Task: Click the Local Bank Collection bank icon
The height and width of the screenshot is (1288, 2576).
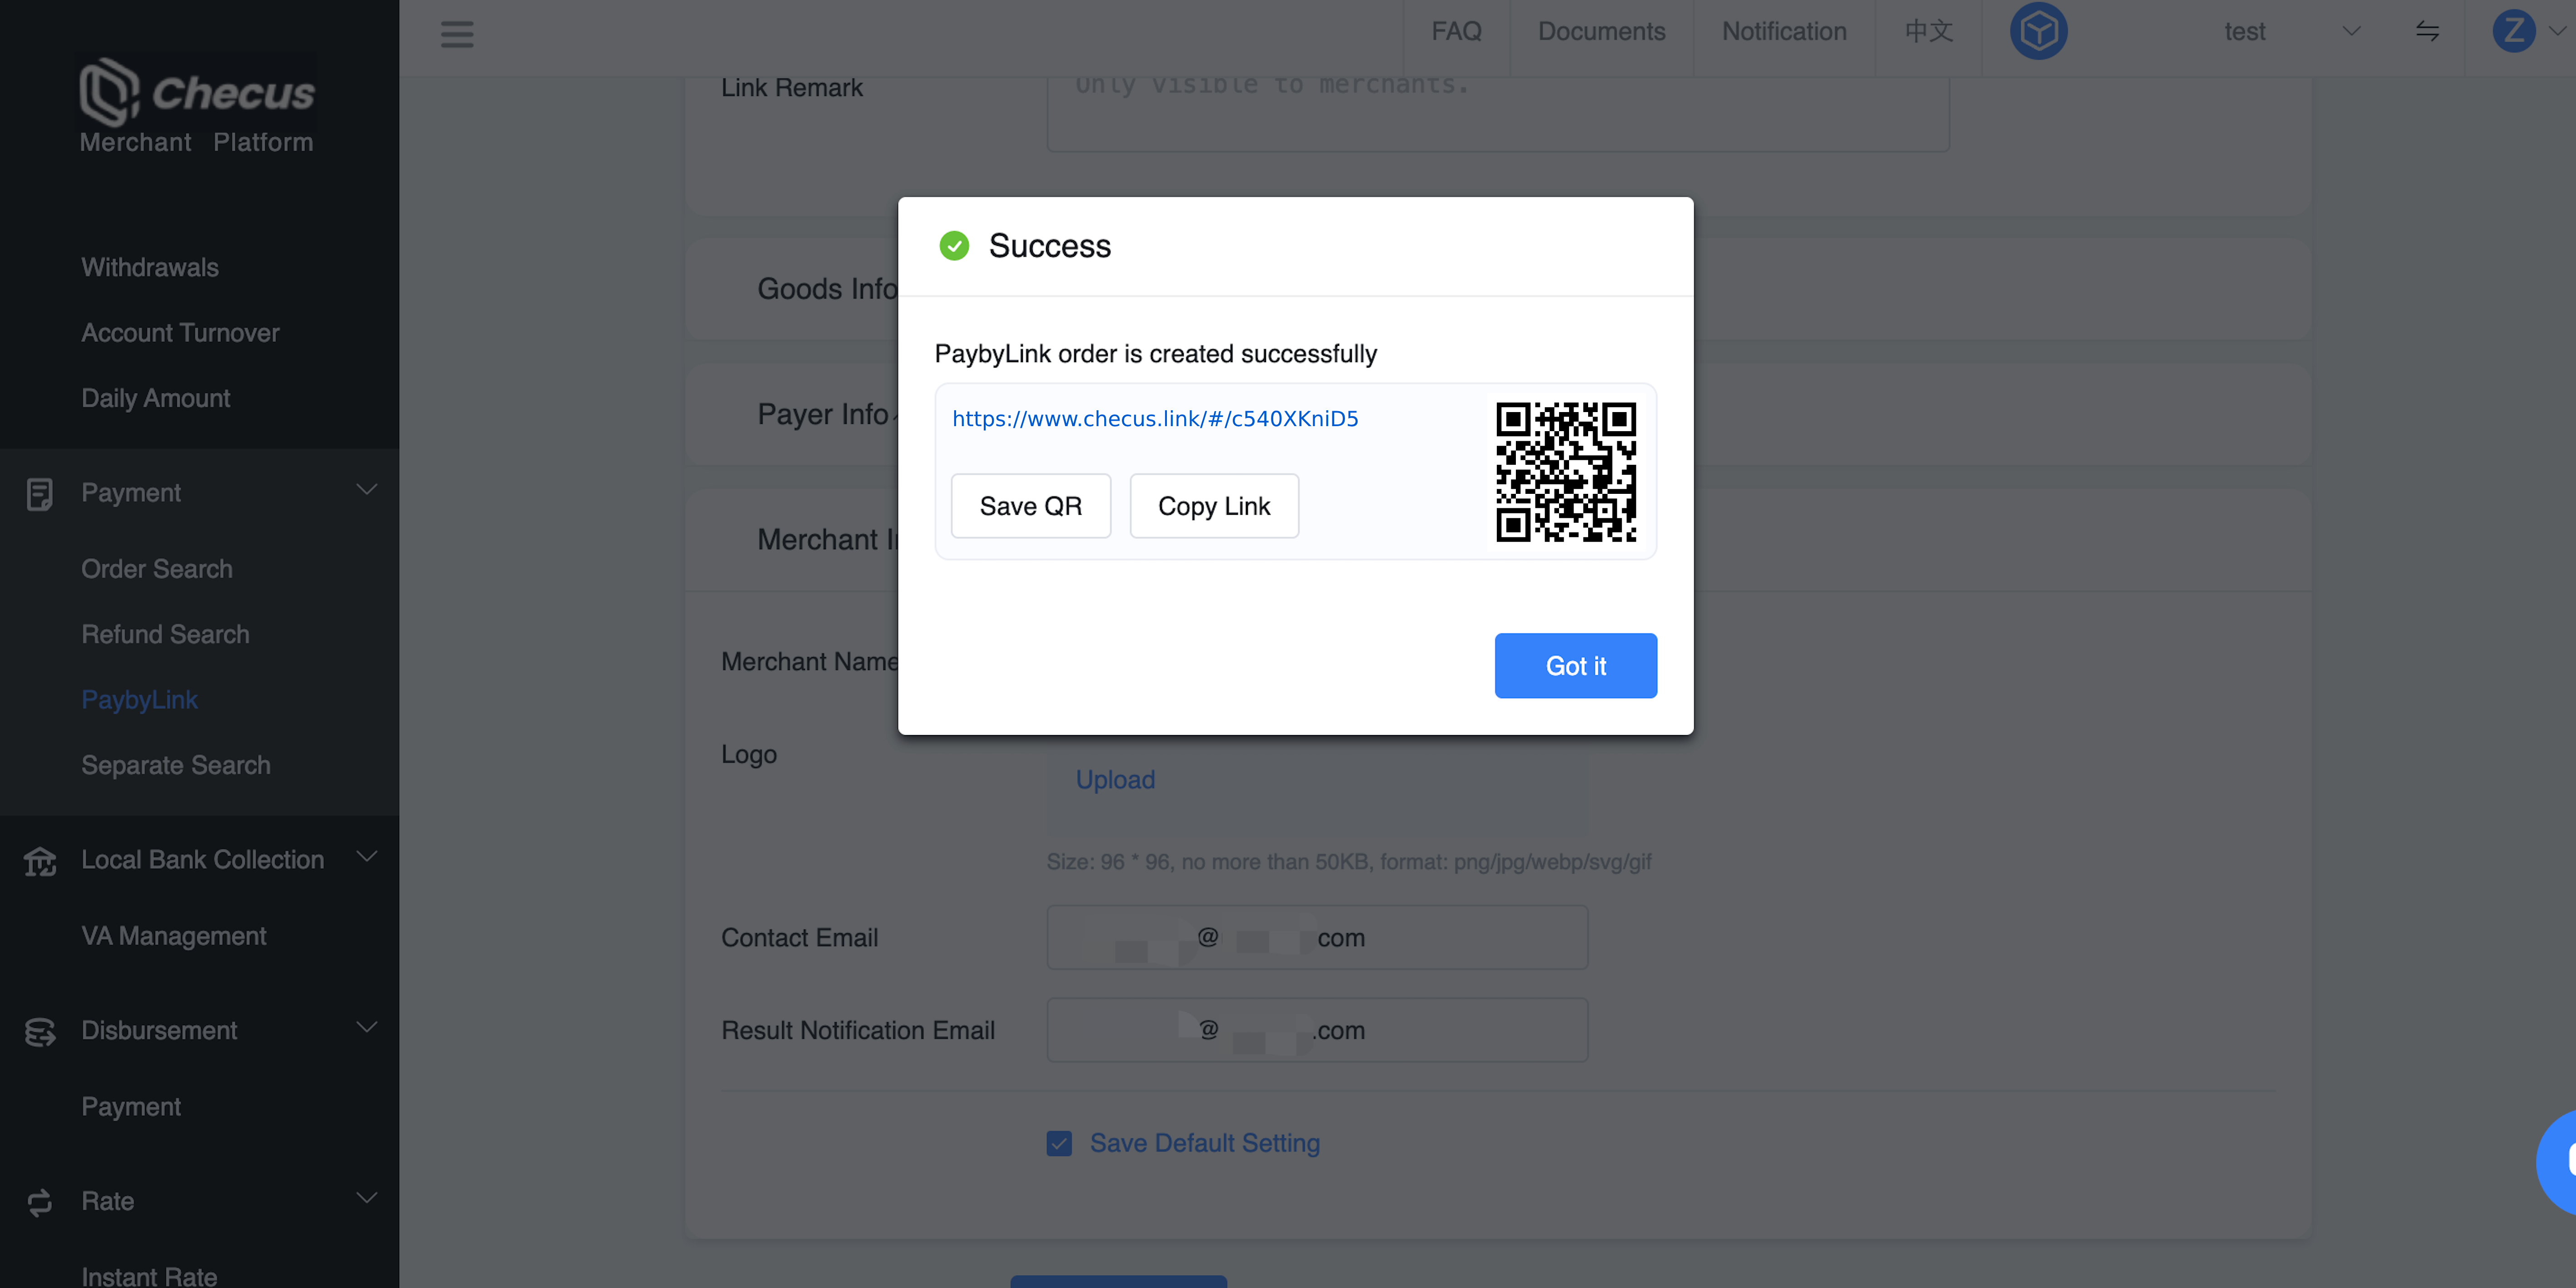Action: point(40,861)
